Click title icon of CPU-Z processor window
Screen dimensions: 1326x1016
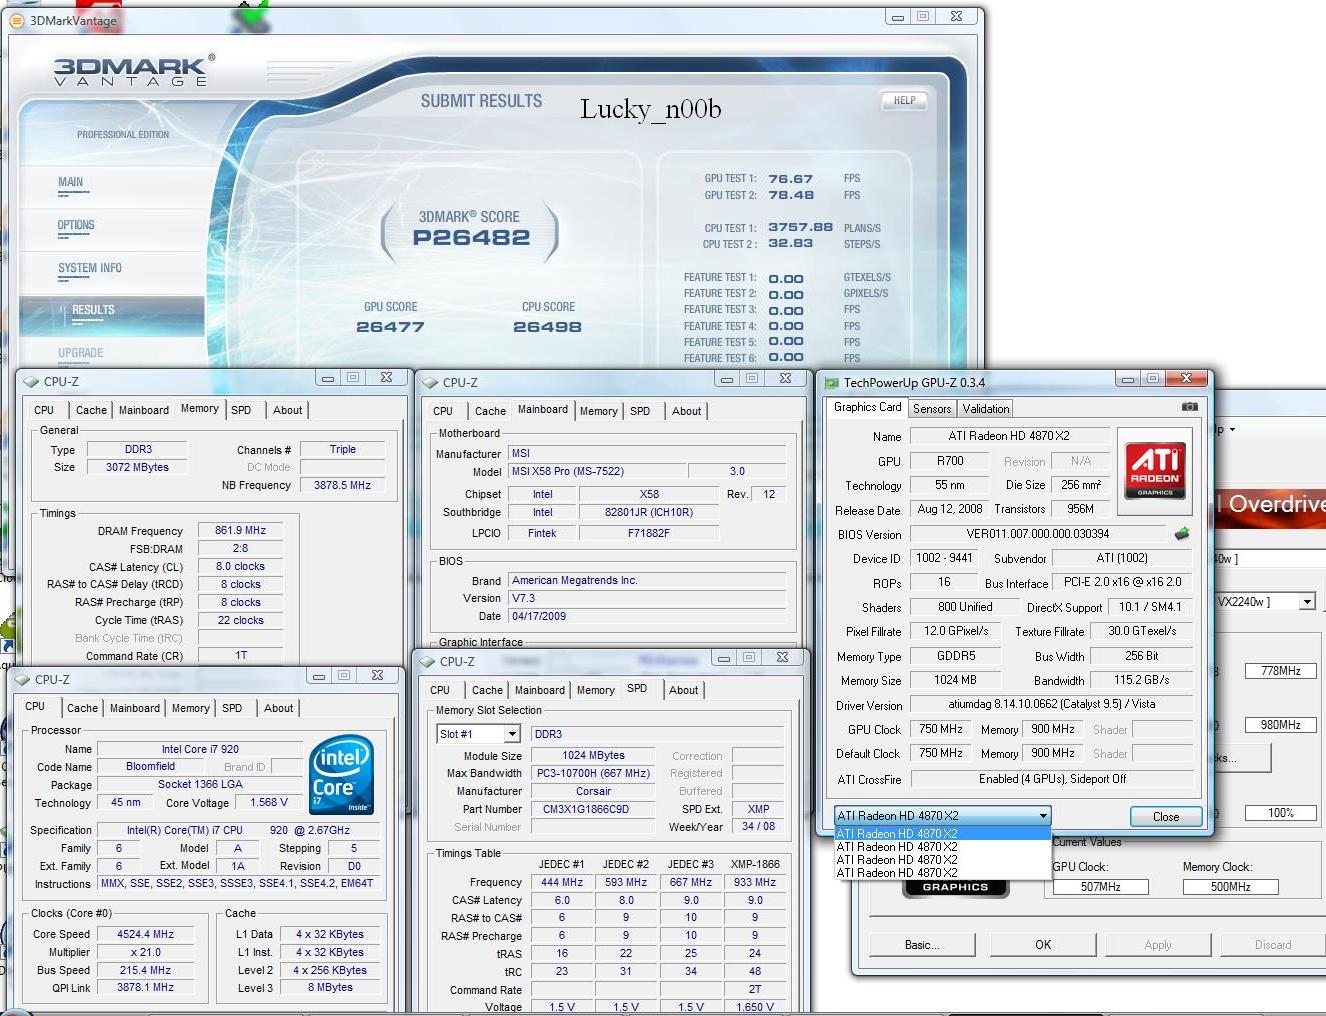pos(22,679)
